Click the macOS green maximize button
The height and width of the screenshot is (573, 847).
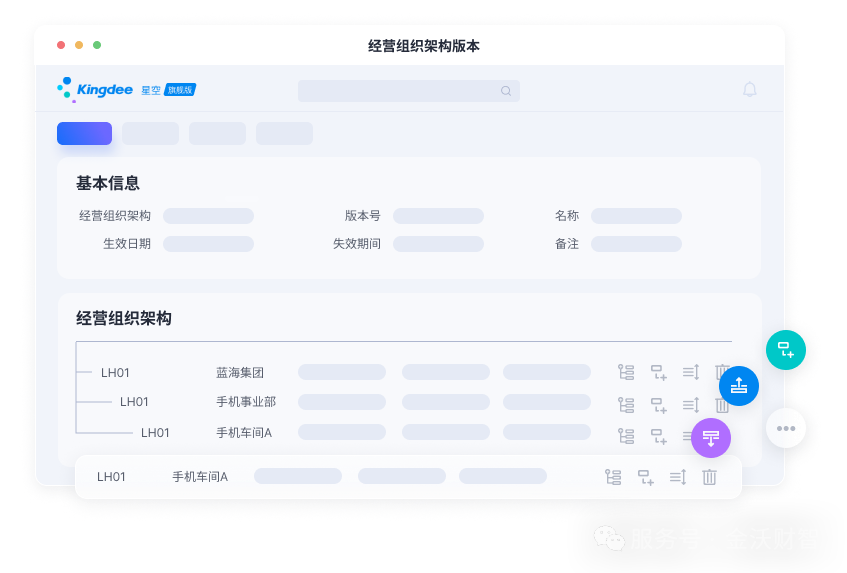pos(97,45)
